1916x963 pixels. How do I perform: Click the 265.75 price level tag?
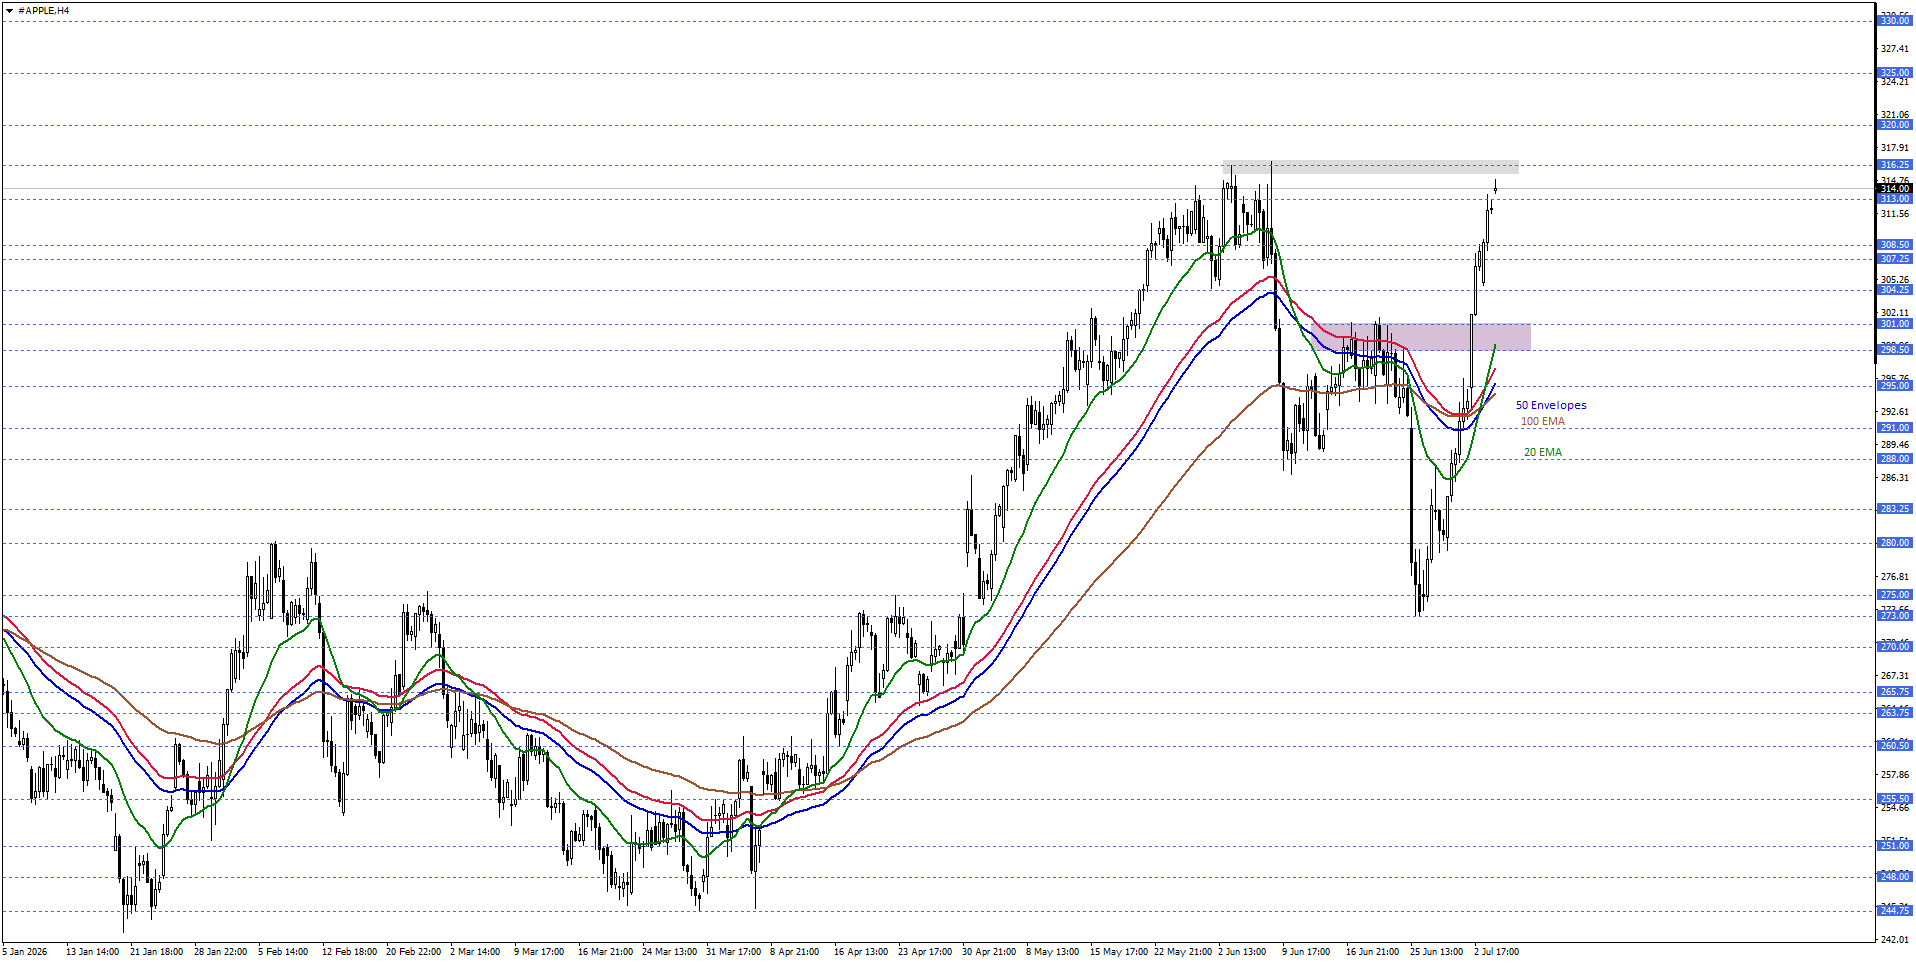(x=1895, y=691)
